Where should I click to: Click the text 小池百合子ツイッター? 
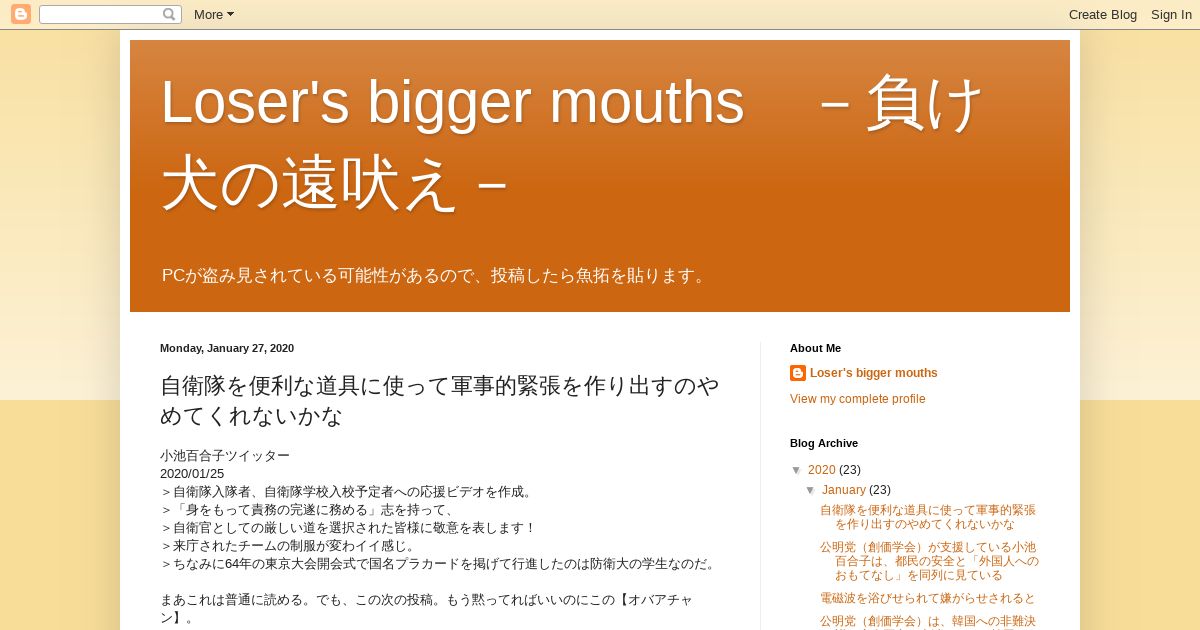(225, 456)
